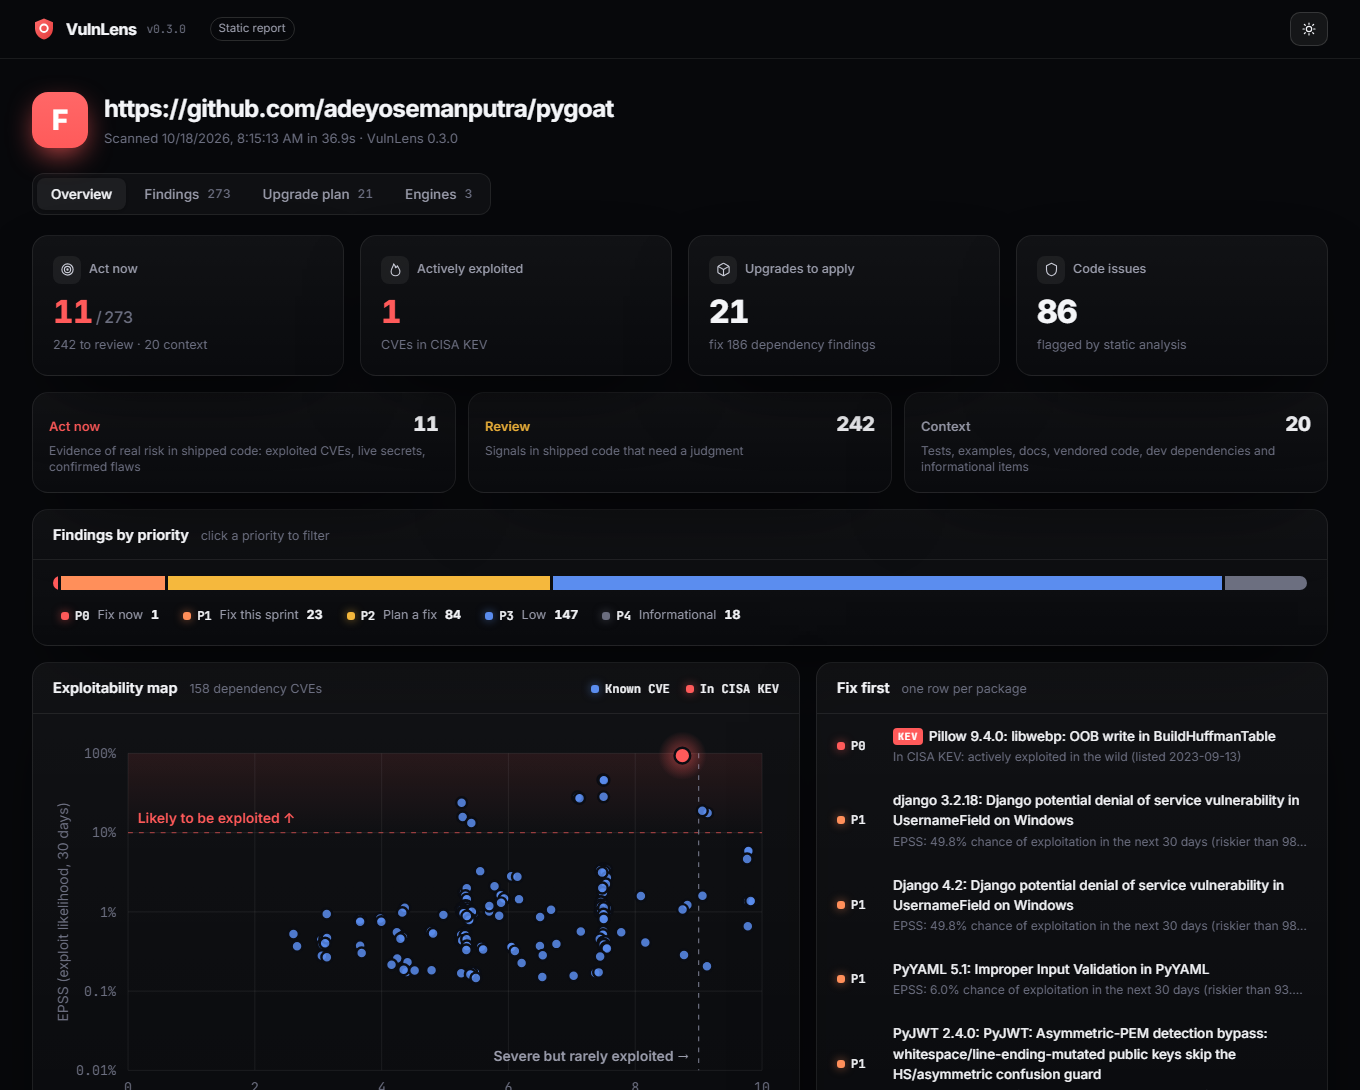
Task: Filter by P1 Fix this sprint priority
Action: click(x=252, y=615)
